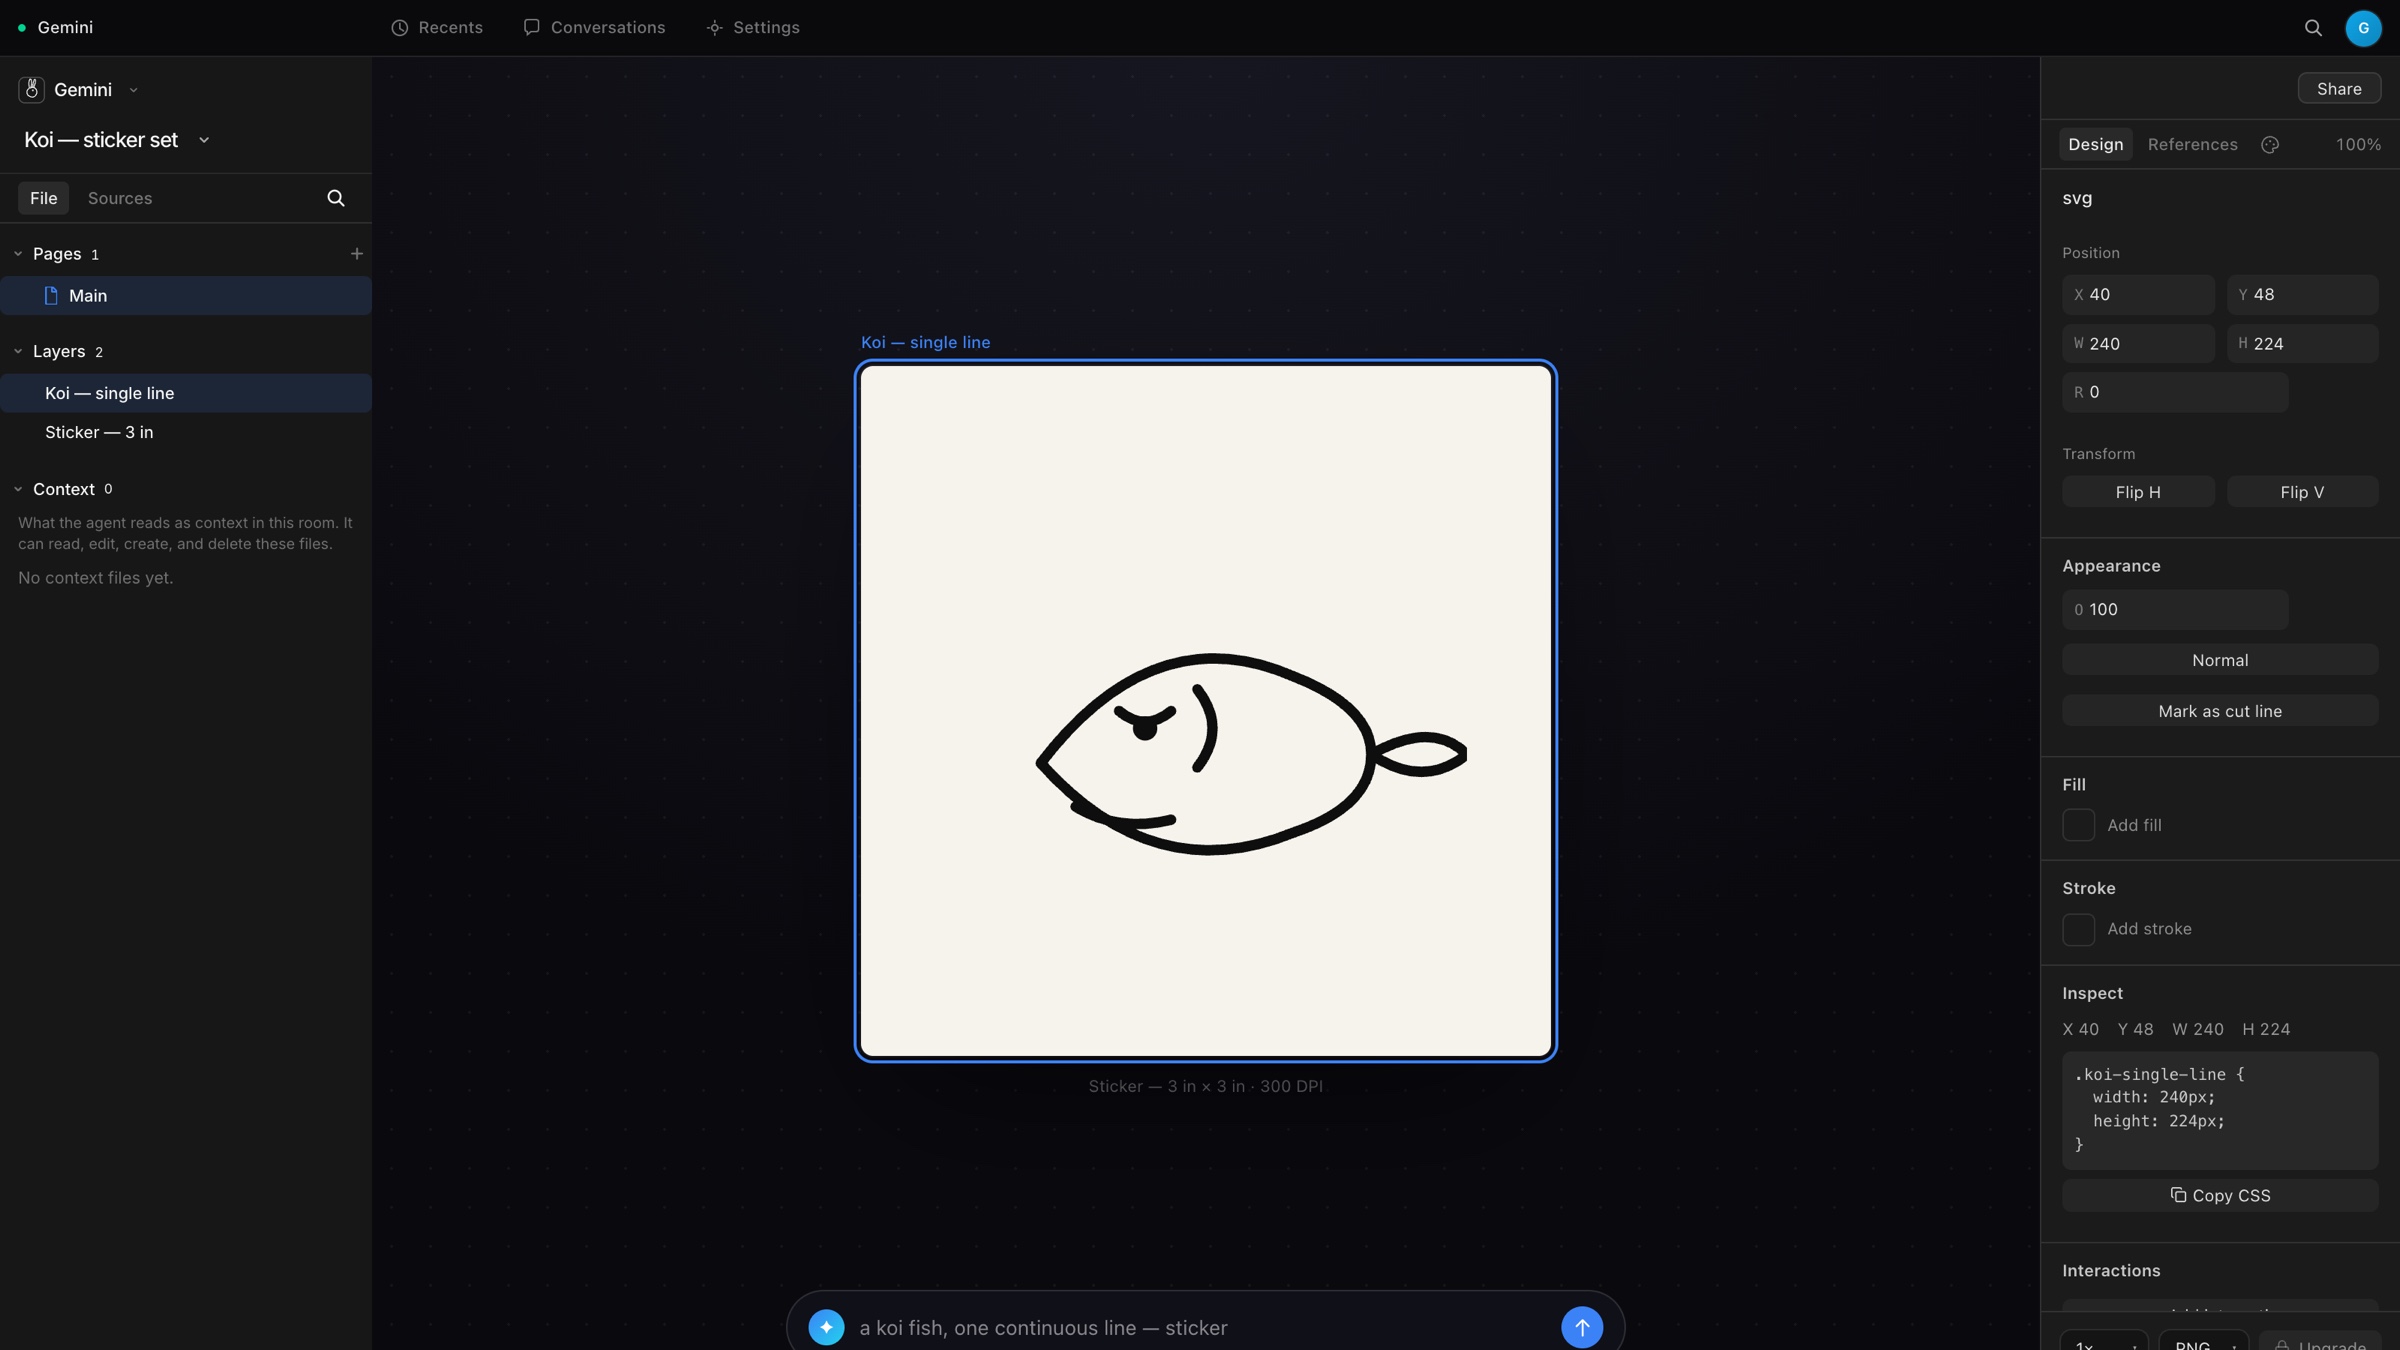Image resolution: width=2400 pixels, height=1350 pixels.
Task: Click the No context files yet text
Action: (x=95, y=578)
